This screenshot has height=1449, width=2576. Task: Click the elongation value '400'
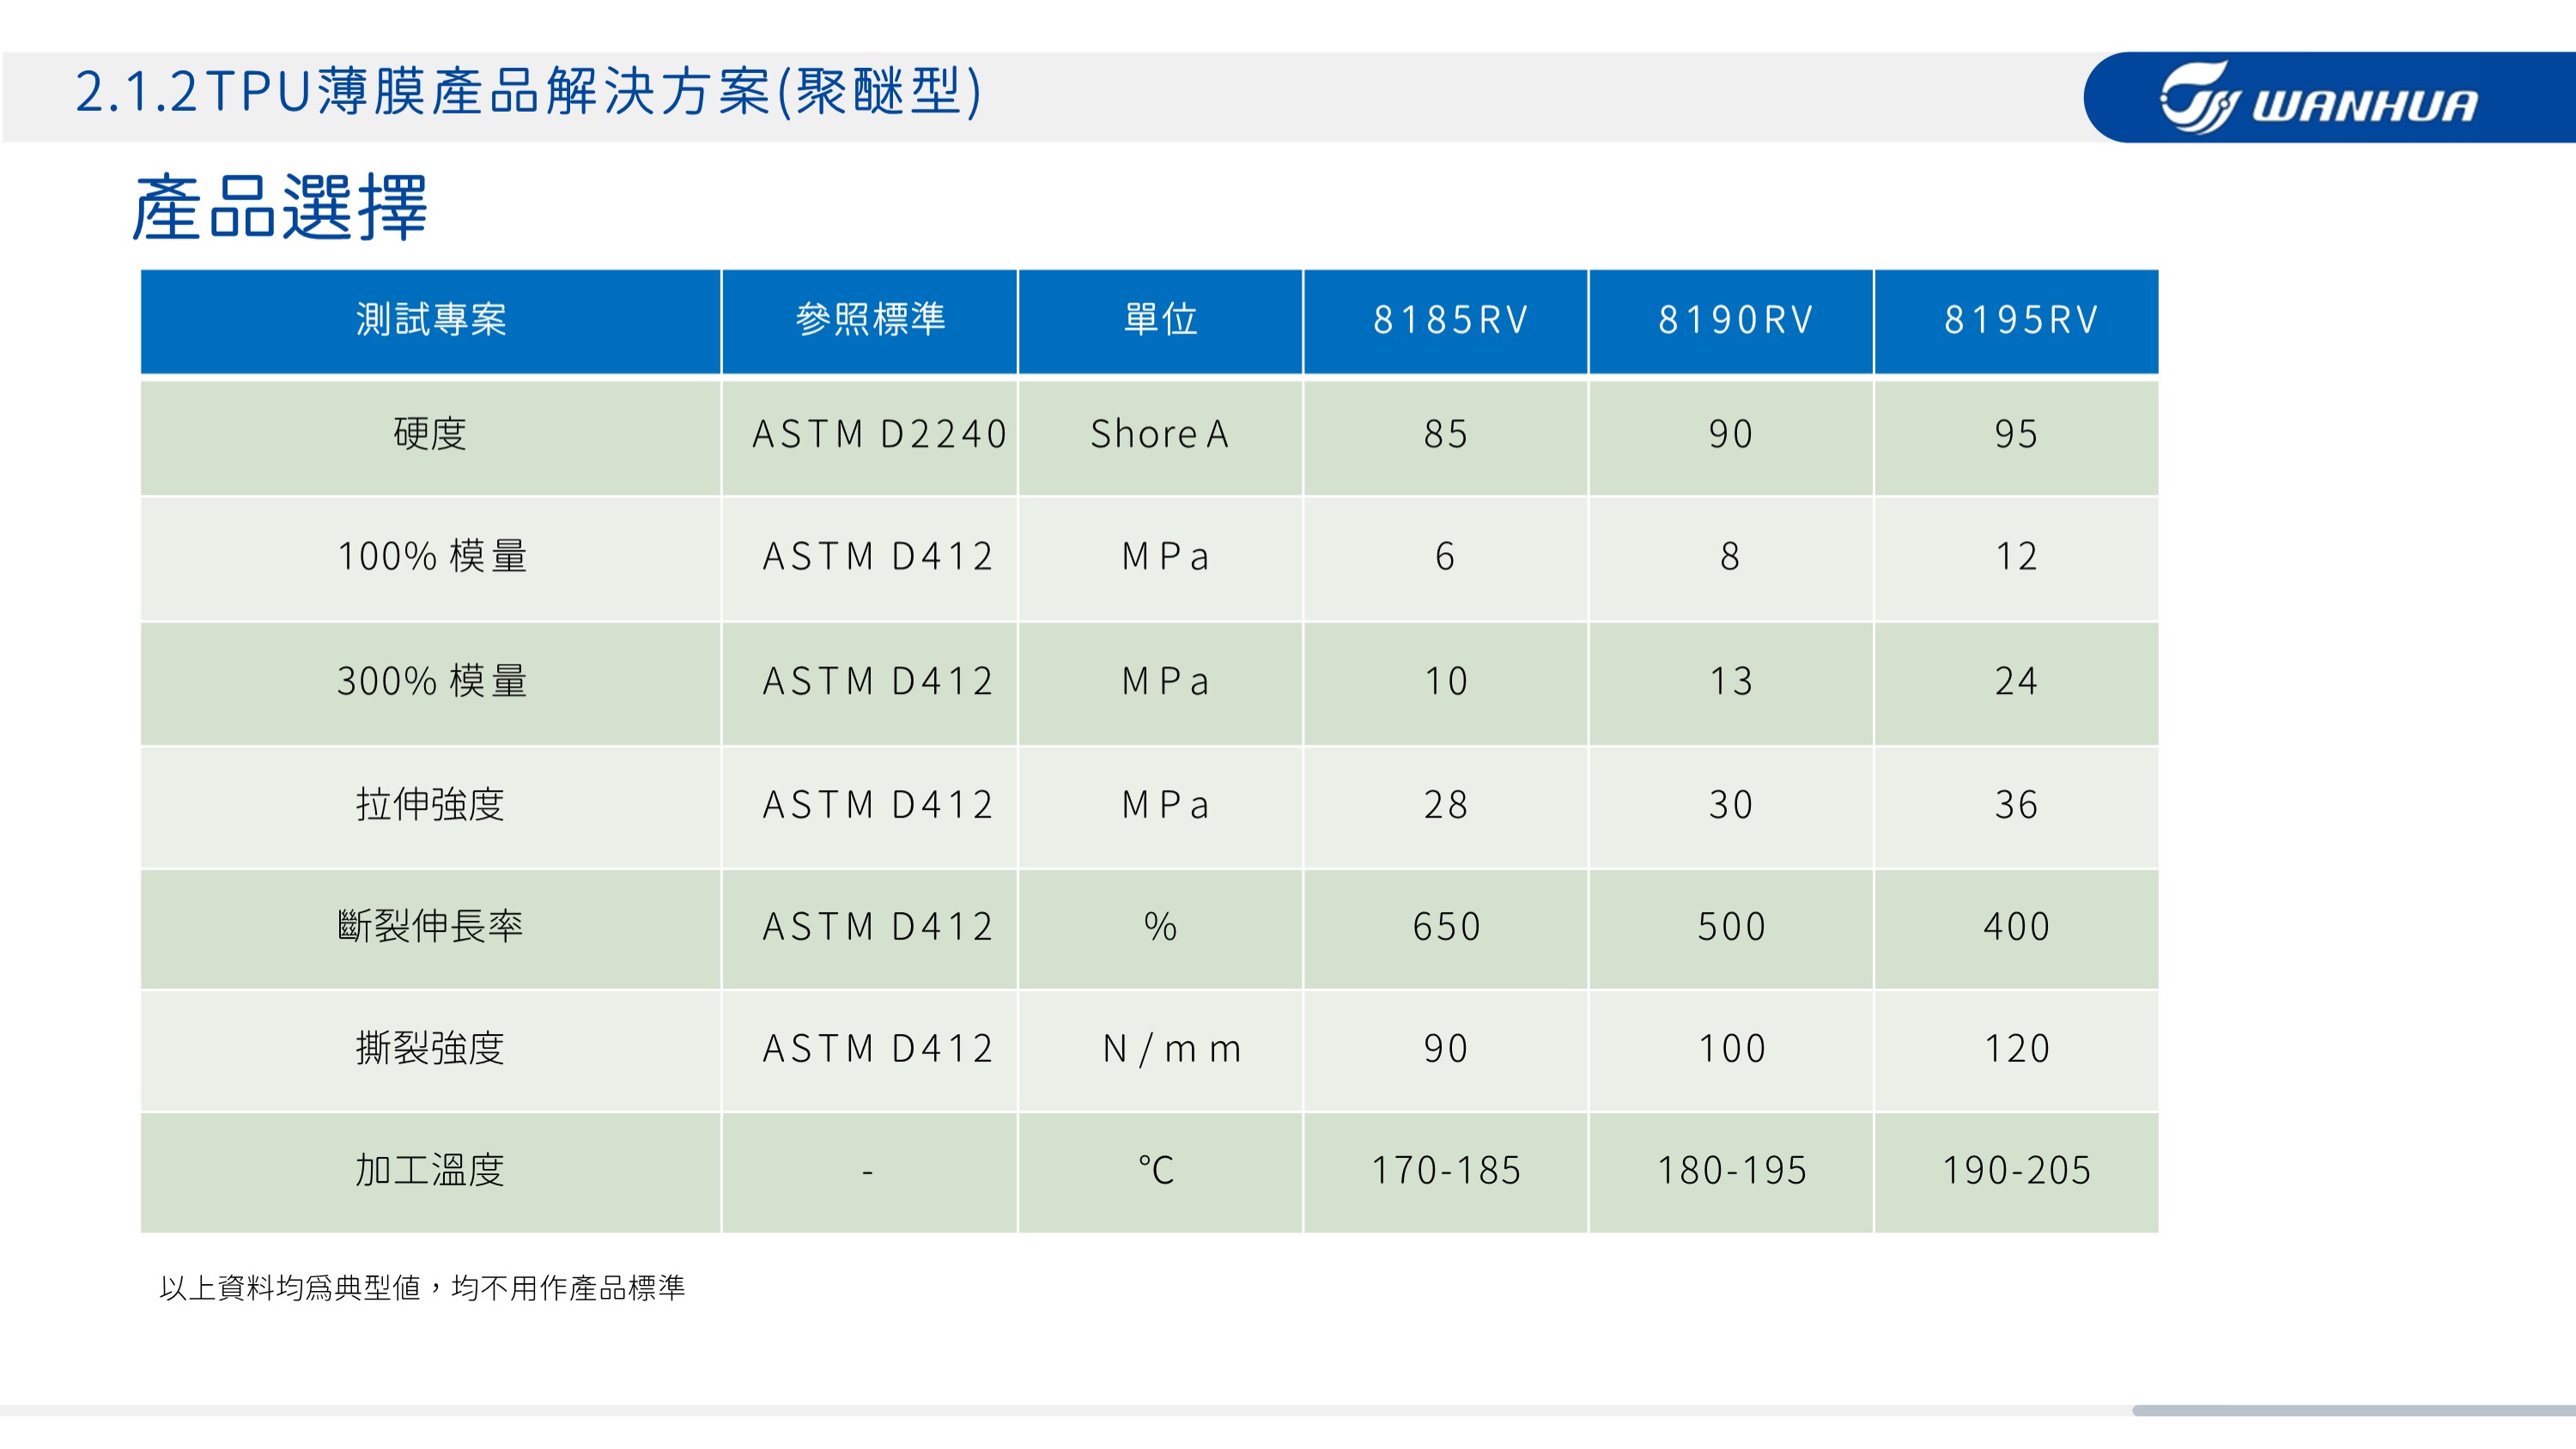point(2016,926)
